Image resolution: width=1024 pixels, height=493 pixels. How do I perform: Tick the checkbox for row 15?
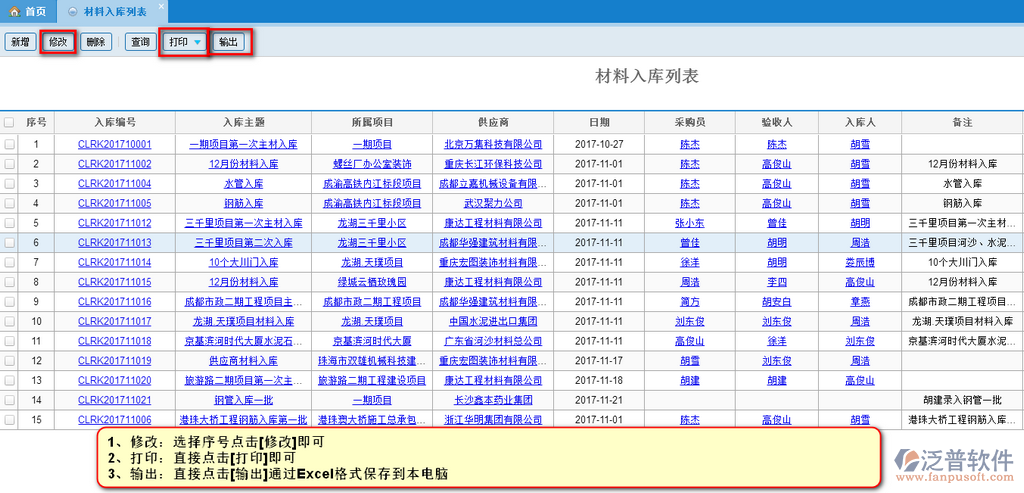(x=9, y=419)
